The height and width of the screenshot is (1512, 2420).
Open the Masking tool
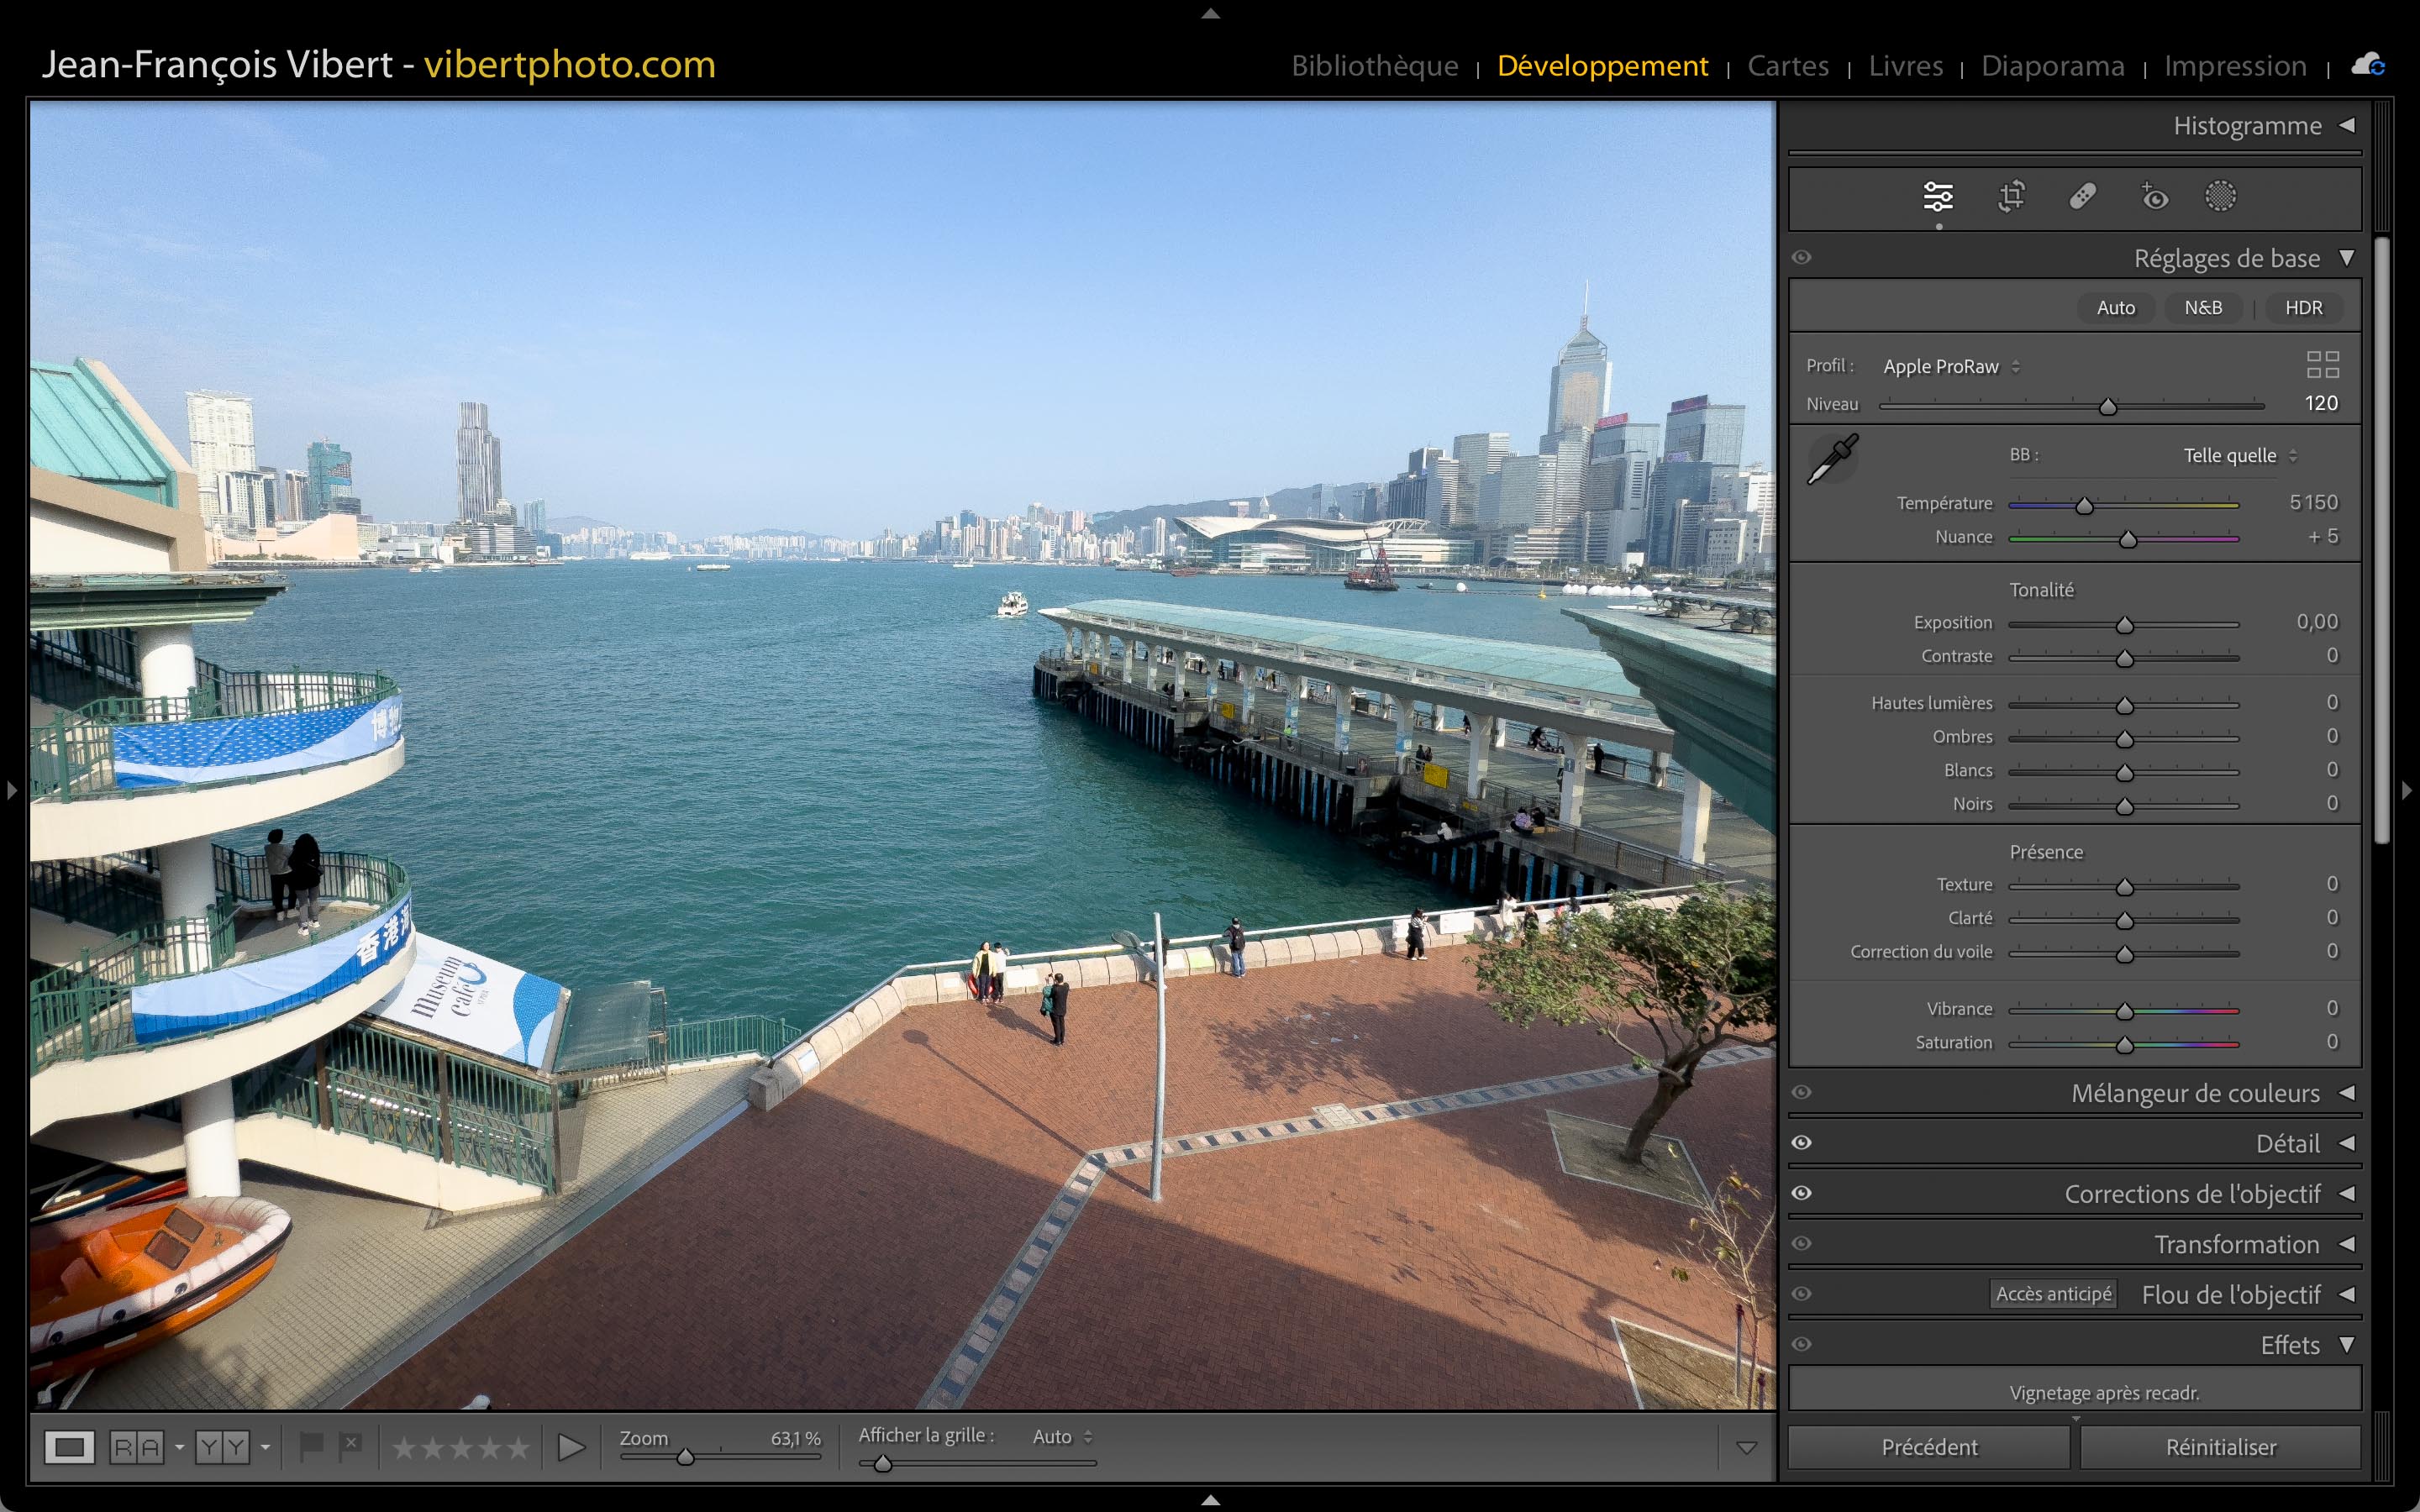2220,196
